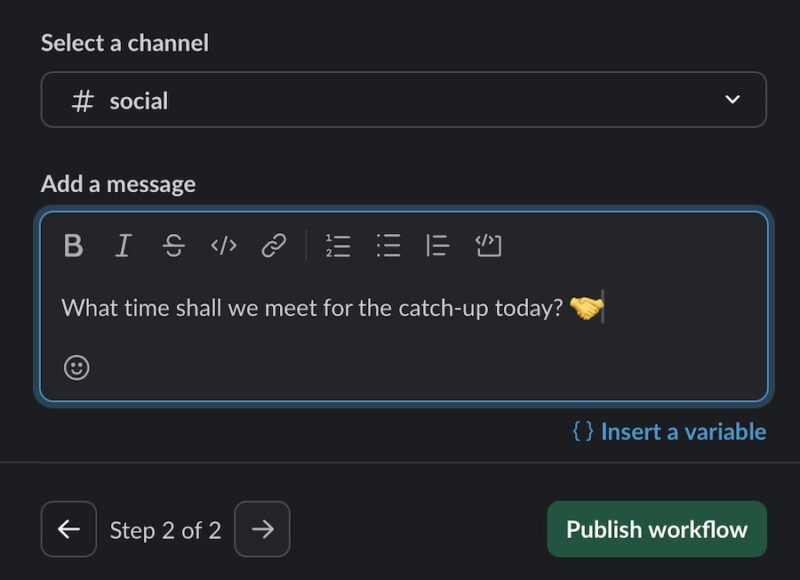
Task: Click the curly braces variable icon
Action: click(x=583, y=431)
